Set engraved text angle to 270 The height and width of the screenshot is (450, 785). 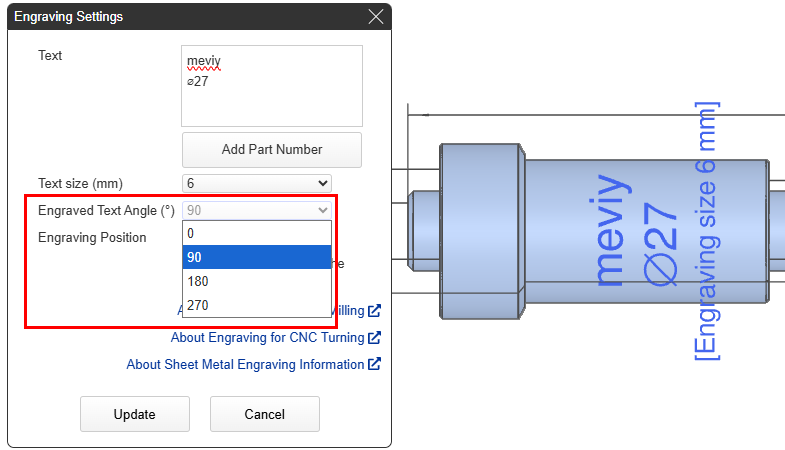pyautogui.click(x=256, y=305)
